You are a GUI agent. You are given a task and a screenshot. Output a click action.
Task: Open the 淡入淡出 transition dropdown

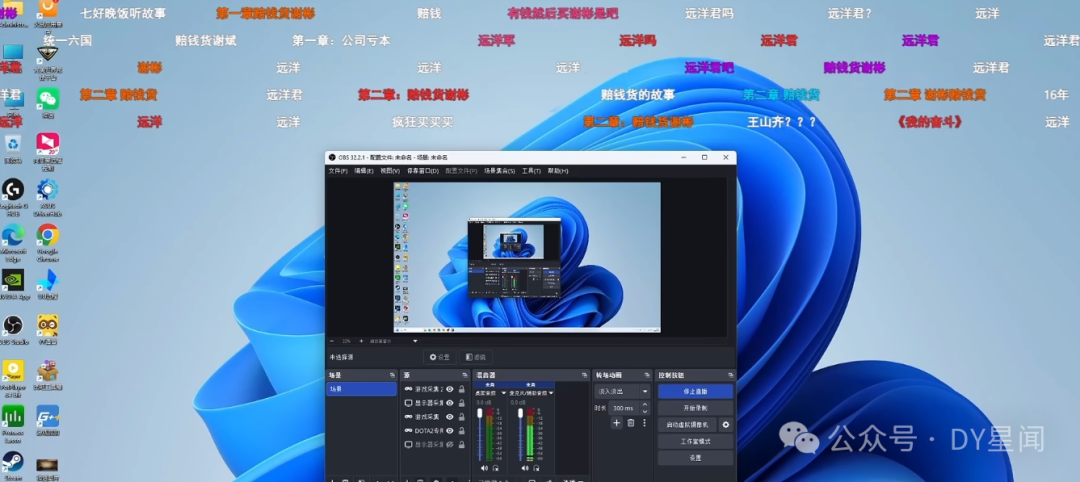tap(622, 391)
